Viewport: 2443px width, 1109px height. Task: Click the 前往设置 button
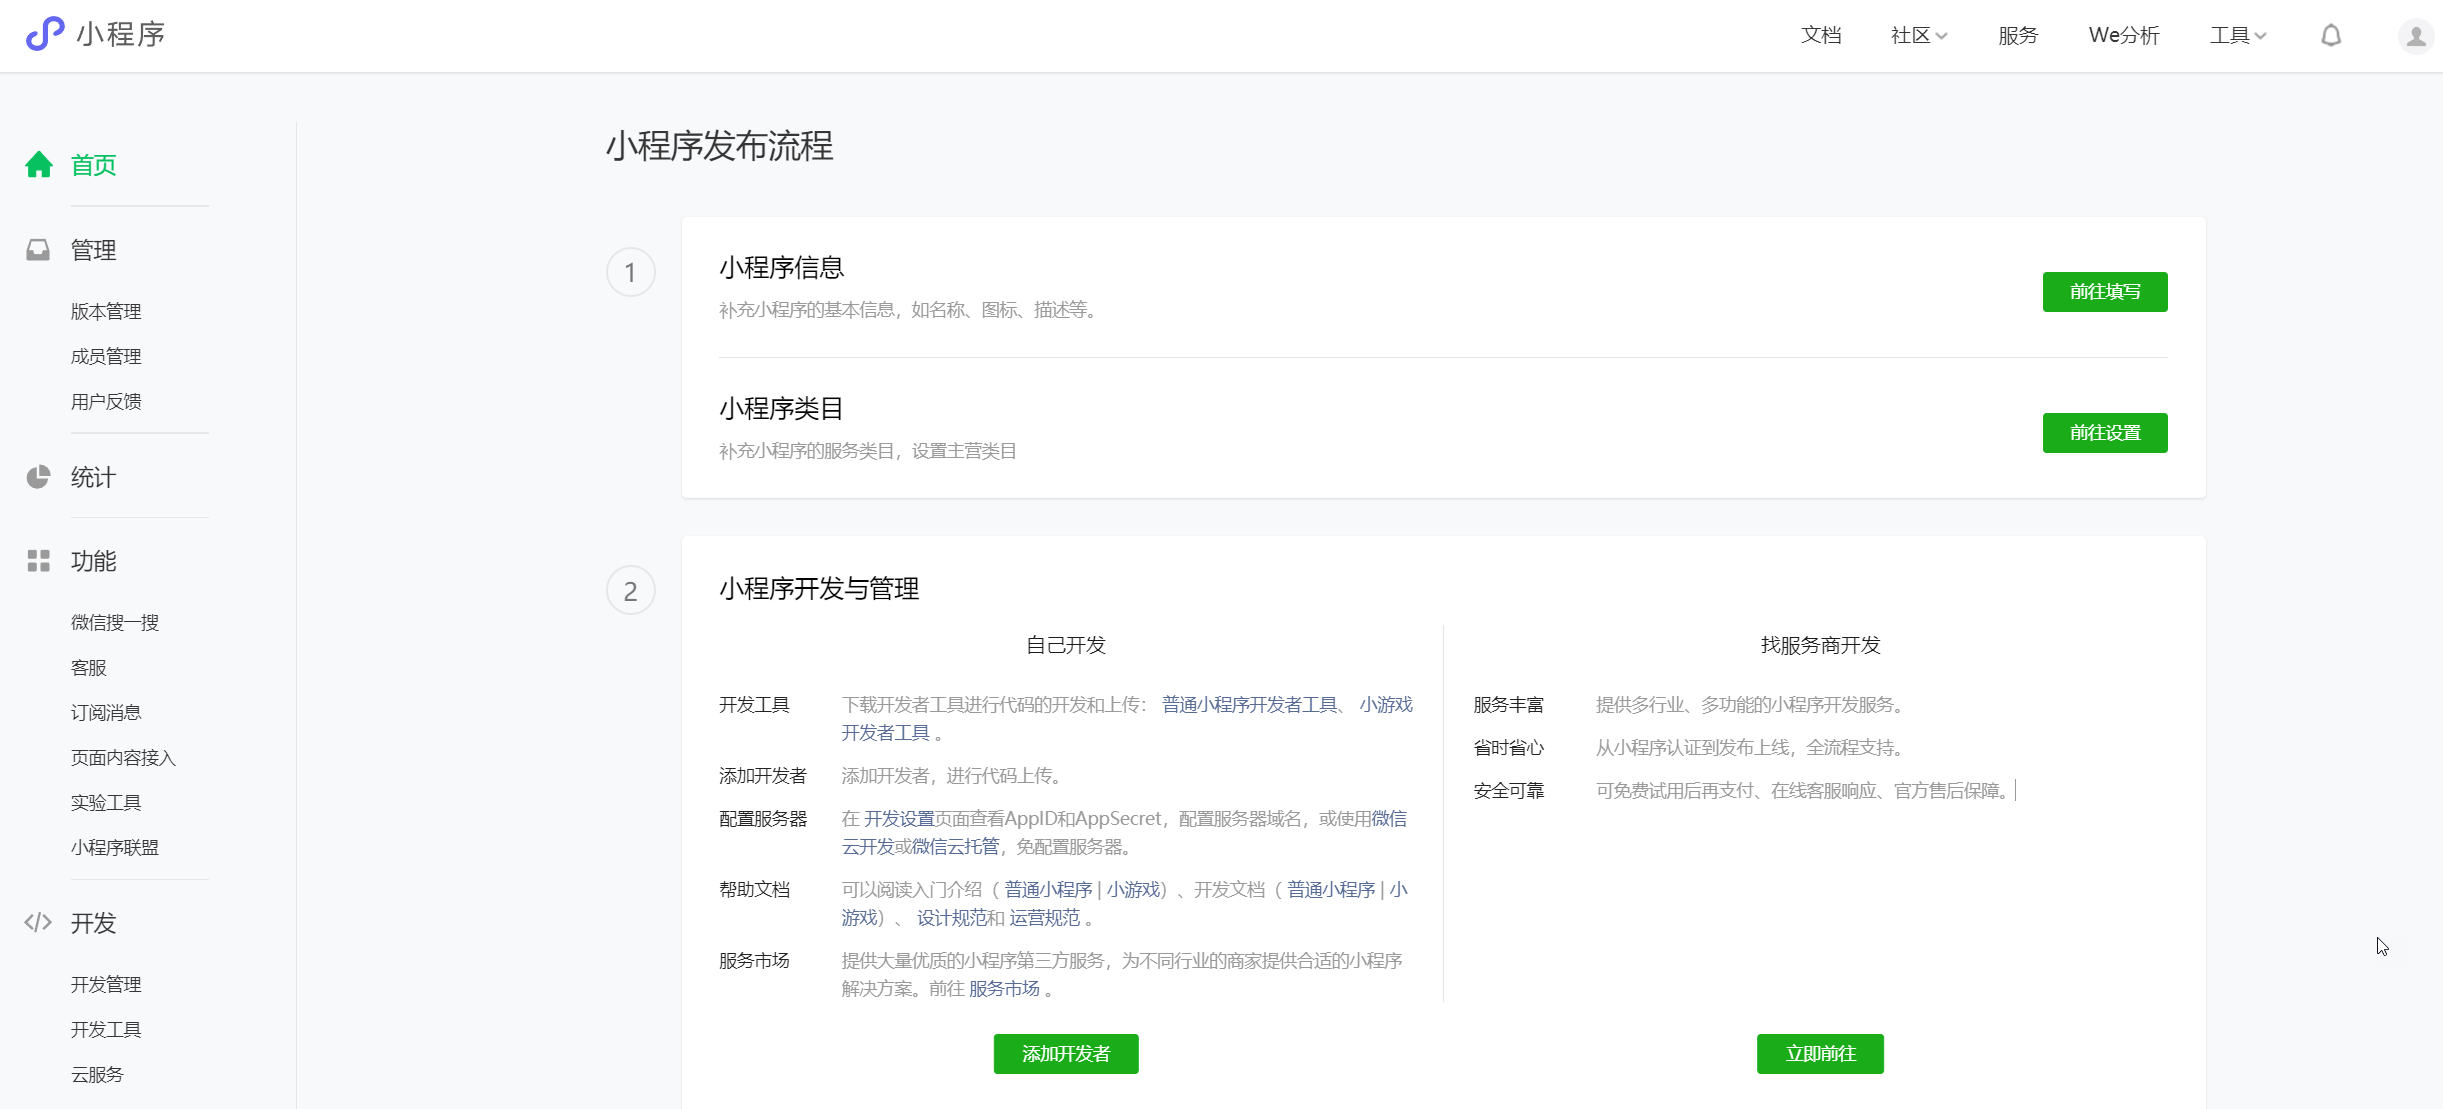tap(2104, 433)
